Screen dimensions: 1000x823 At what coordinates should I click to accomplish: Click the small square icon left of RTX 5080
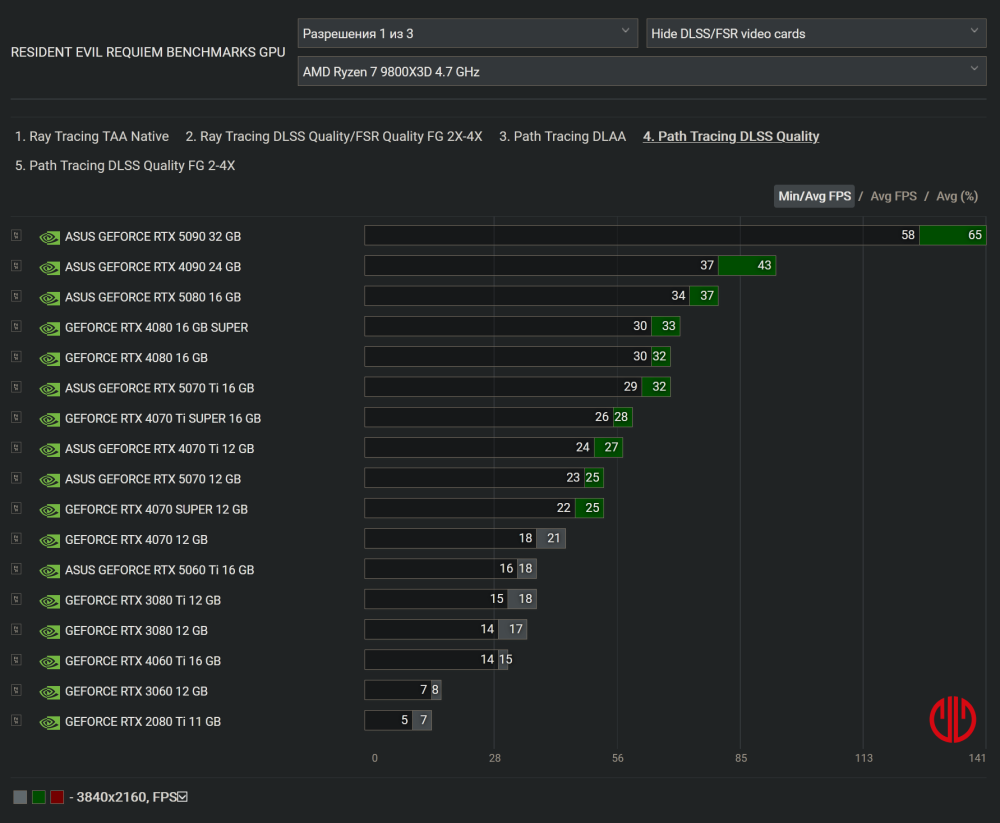pos(16,297)
